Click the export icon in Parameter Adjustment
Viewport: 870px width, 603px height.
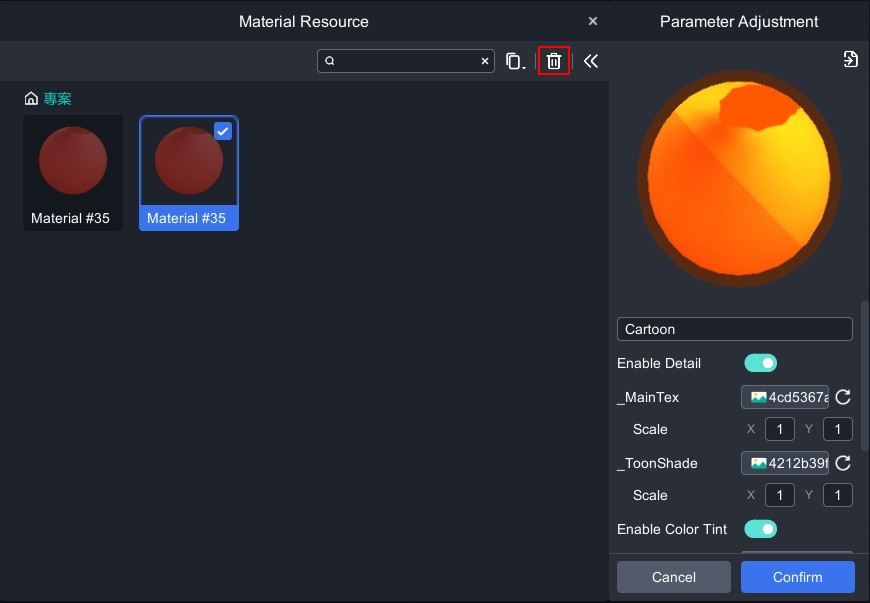(x=850, y=59)
